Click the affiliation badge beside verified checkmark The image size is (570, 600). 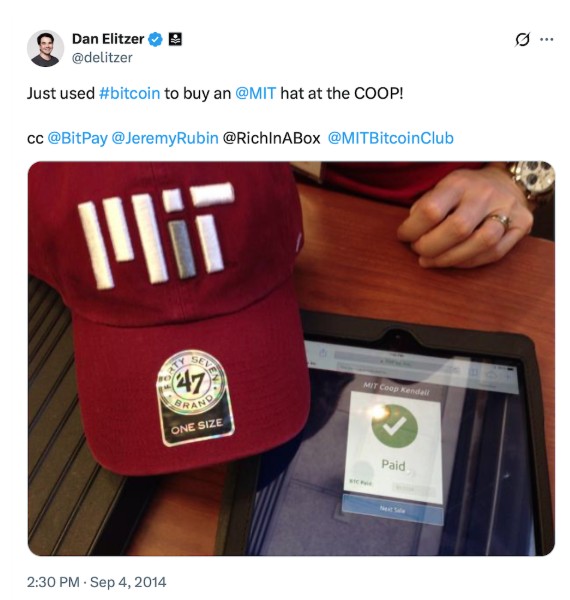point(175,39)
